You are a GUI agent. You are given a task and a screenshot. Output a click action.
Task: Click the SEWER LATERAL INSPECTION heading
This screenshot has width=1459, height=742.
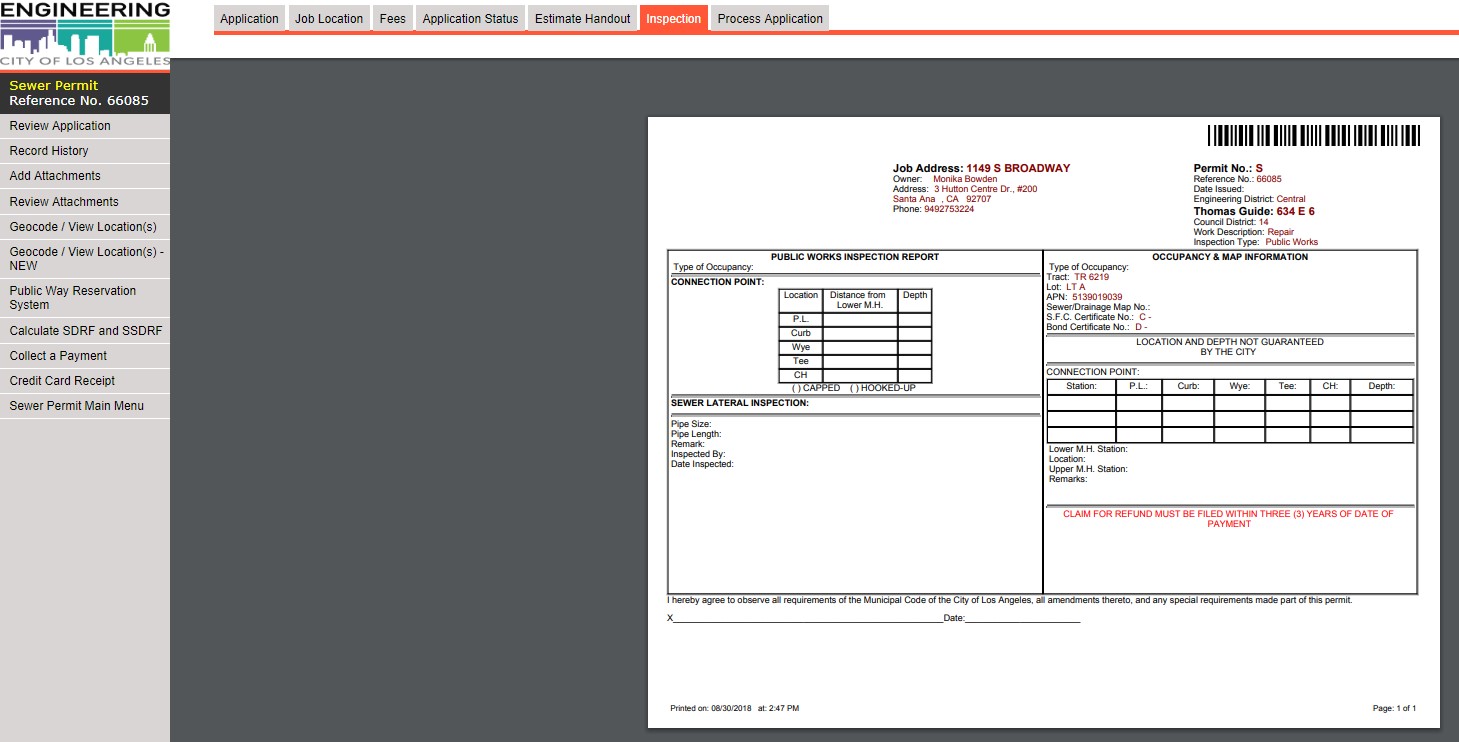tap(740, 403)
